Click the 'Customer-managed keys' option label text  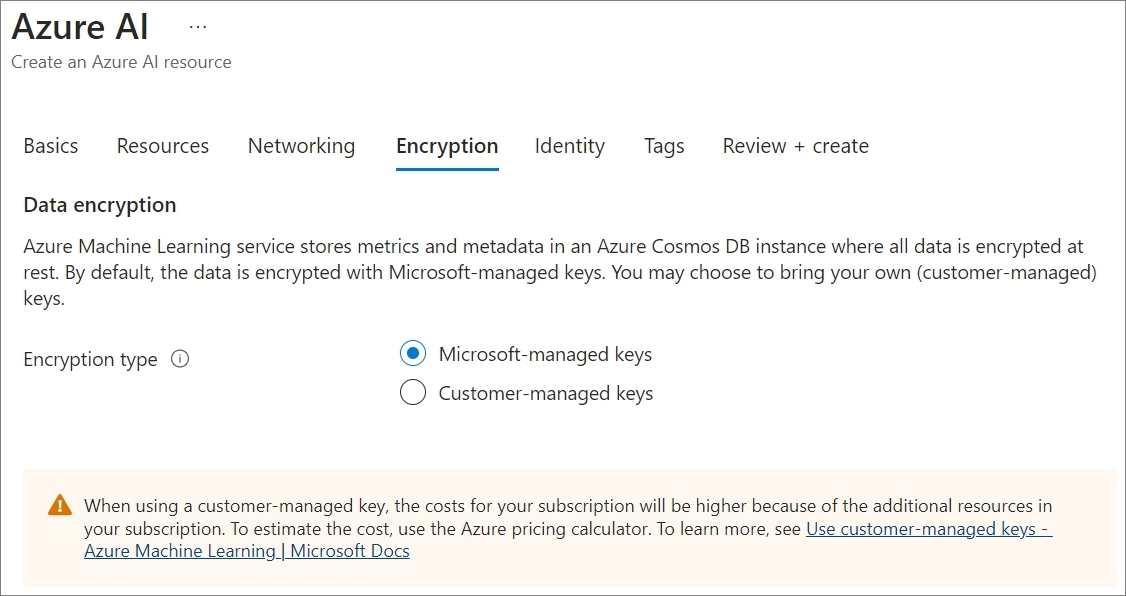click(546, 393)
